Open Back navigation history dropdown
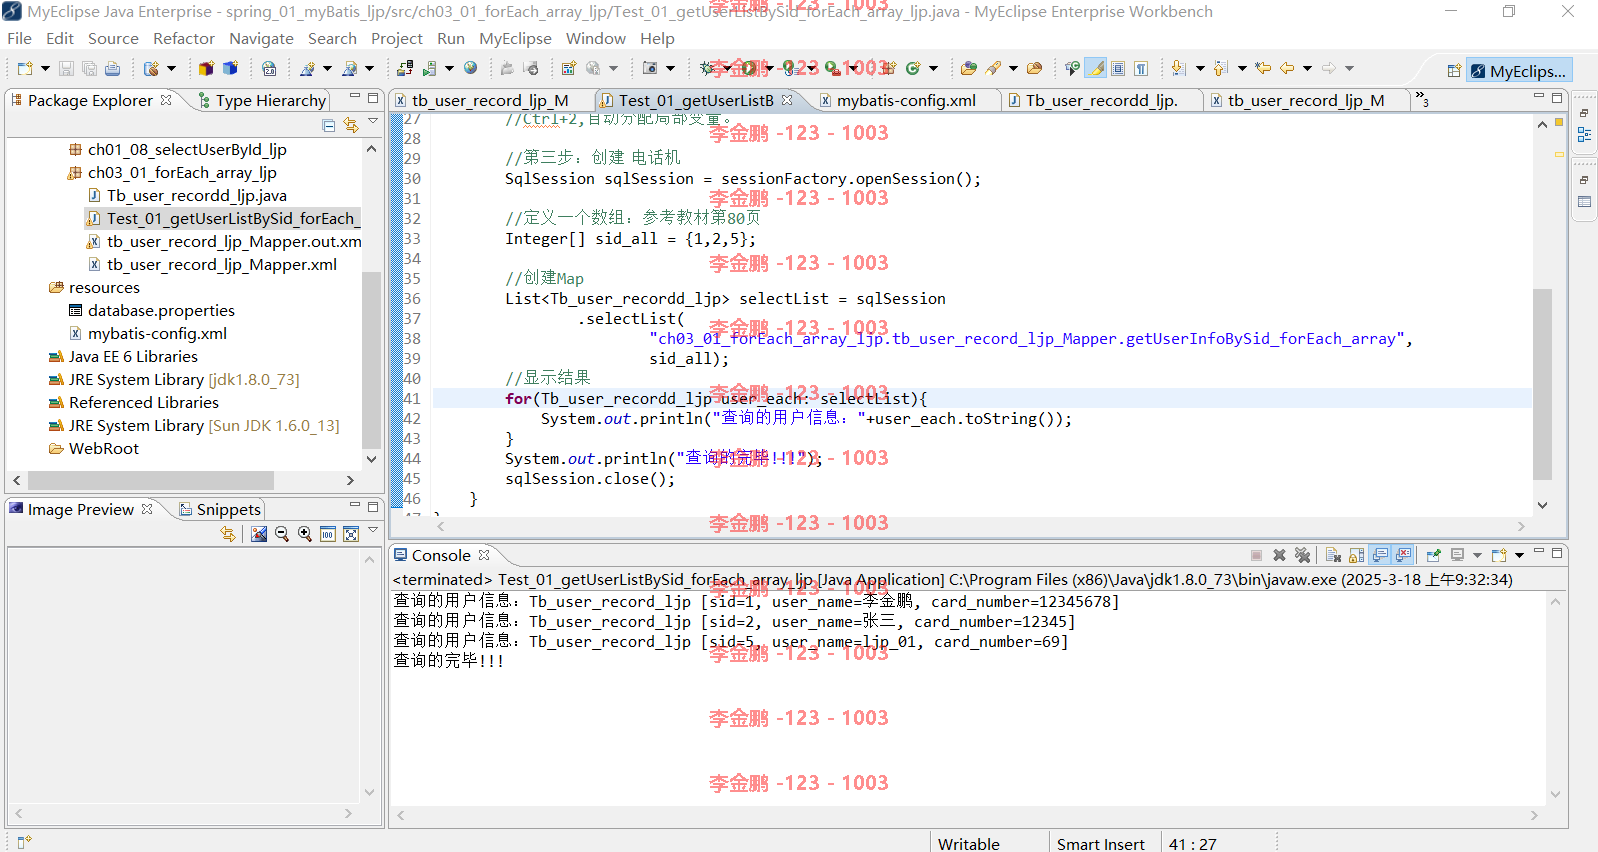Viewport: 1598px width, 852px height. click(1307, 68)
